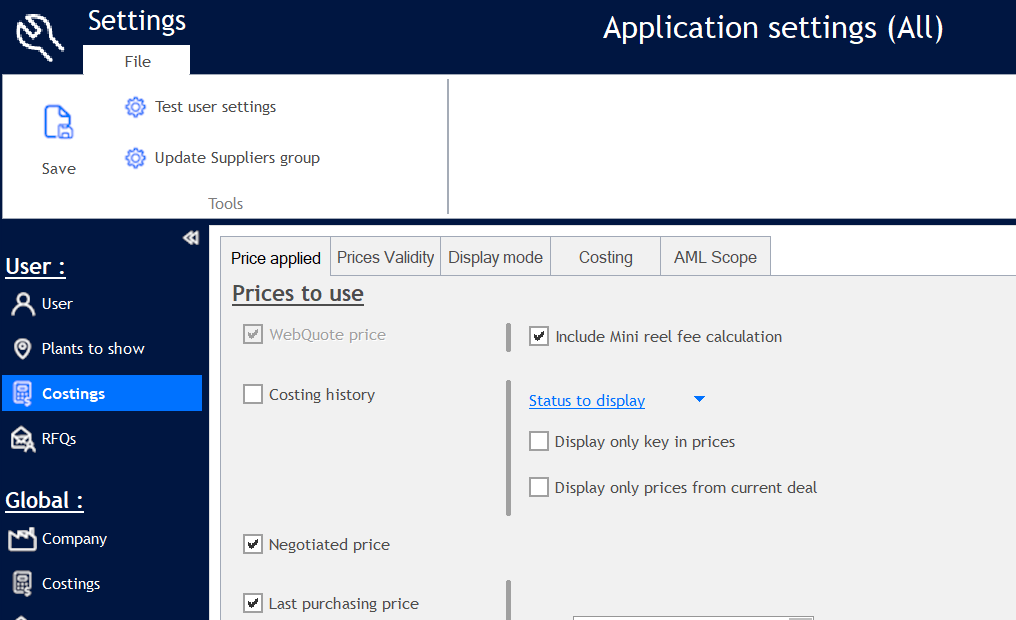Check Display only prices from current deal
This screenshot has width=1016, height=620.
click(539, 488)
